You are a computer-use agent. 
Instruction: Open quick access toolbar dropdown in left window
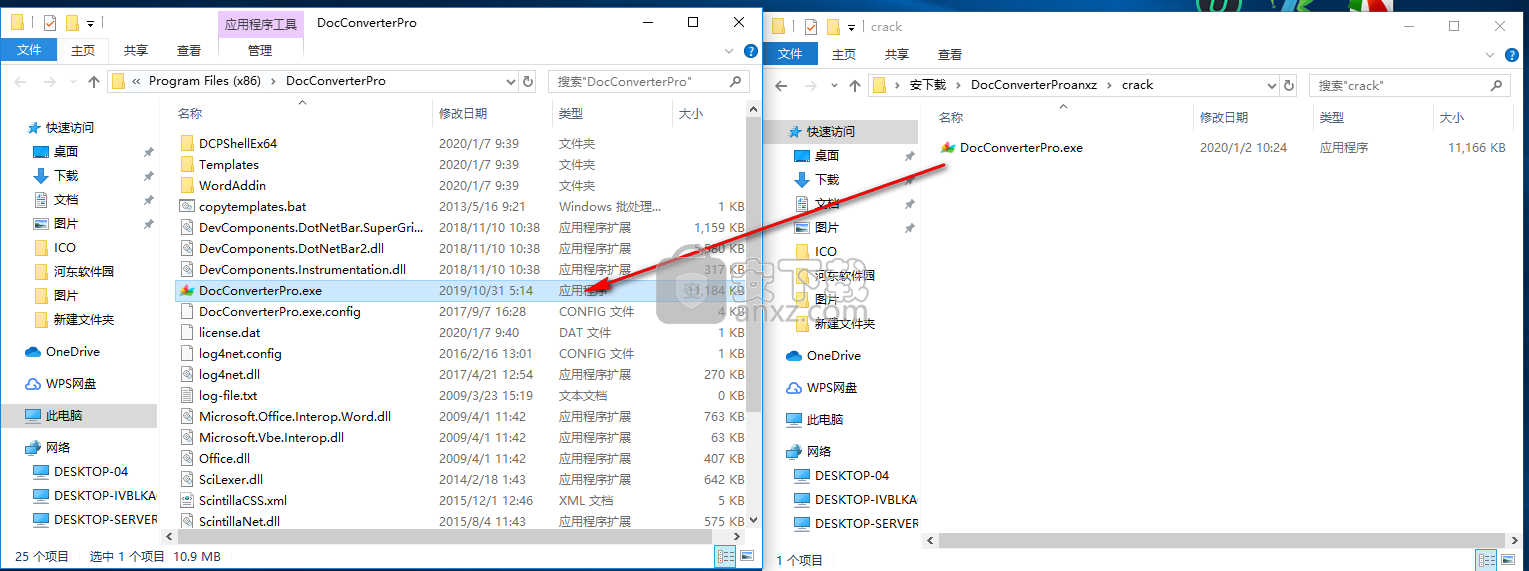(x=91, y=22)
